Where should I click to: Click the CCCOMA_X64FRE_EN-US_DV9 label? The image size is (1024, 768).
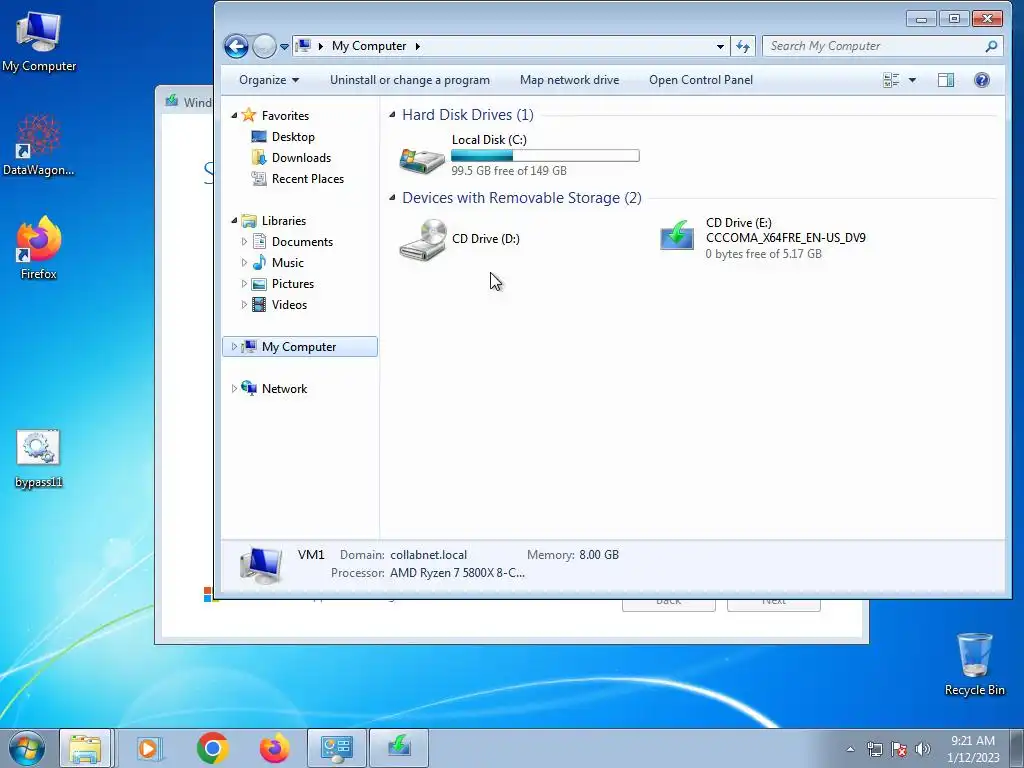pos(786,238)
